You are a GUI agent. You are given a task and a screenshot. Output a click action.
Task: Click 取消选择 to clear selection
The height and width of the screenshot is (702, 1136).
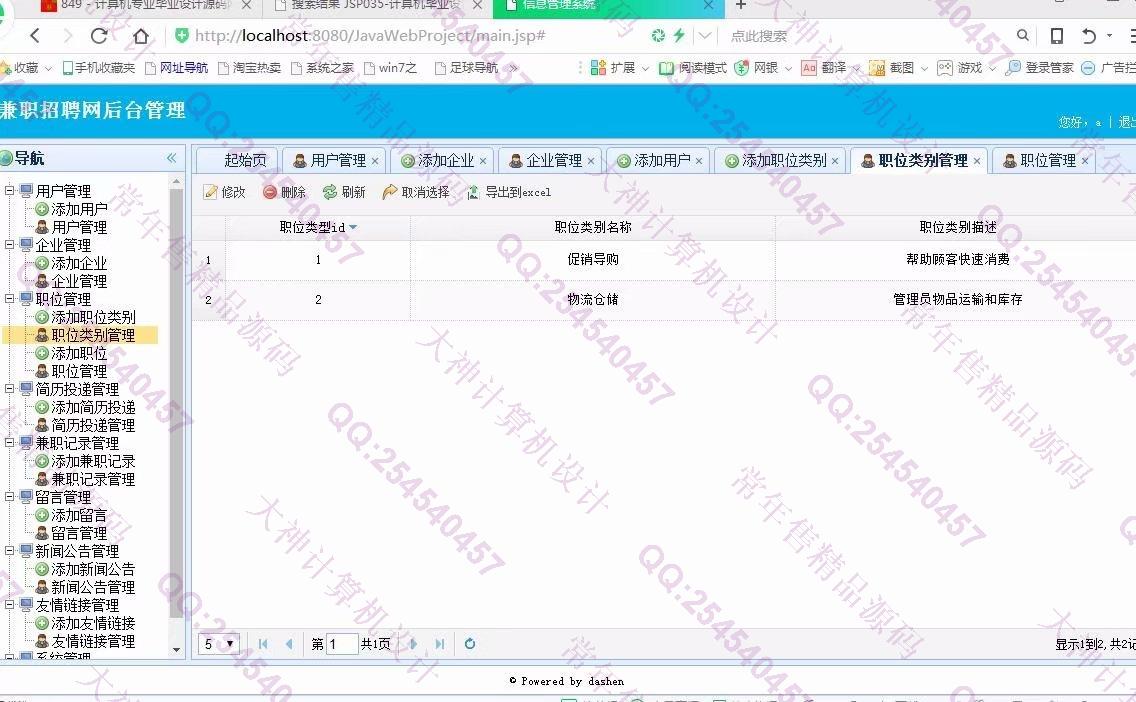click(x=416, y=192)
